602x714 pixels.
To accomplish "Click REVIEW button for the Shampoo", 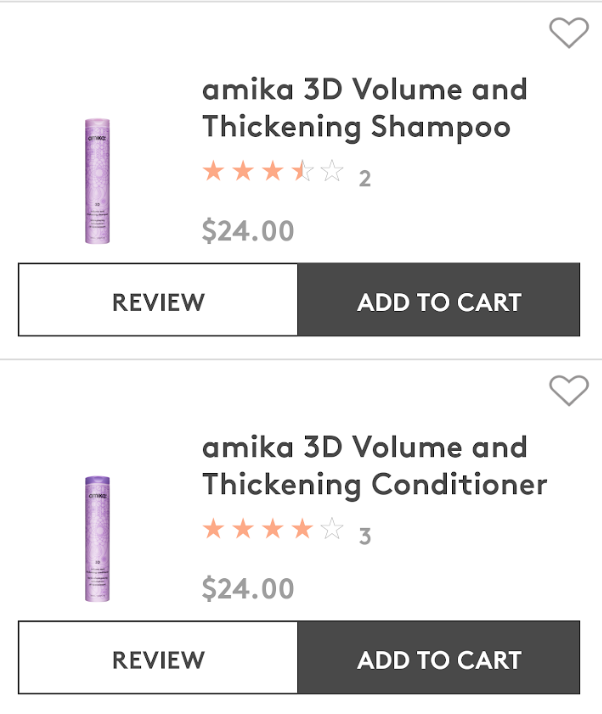I will pos(158,300).
